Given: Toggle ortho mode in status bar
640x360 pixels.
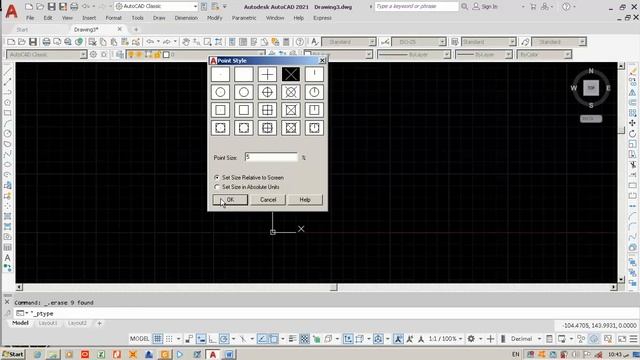Looking at the screenshot, I should pos(213,339).
